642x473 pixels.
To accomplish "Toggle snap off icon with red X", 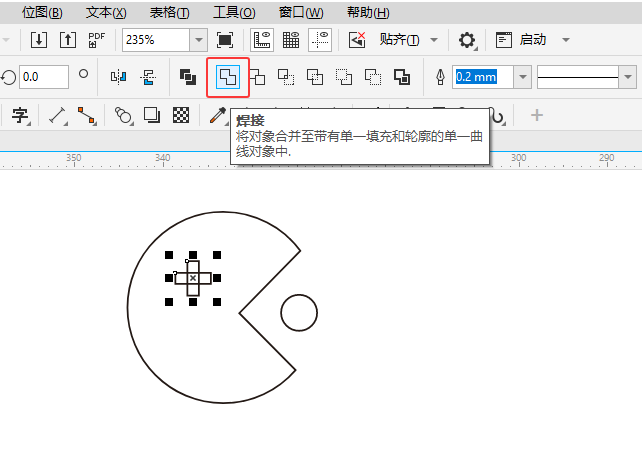I will (357, 40).
